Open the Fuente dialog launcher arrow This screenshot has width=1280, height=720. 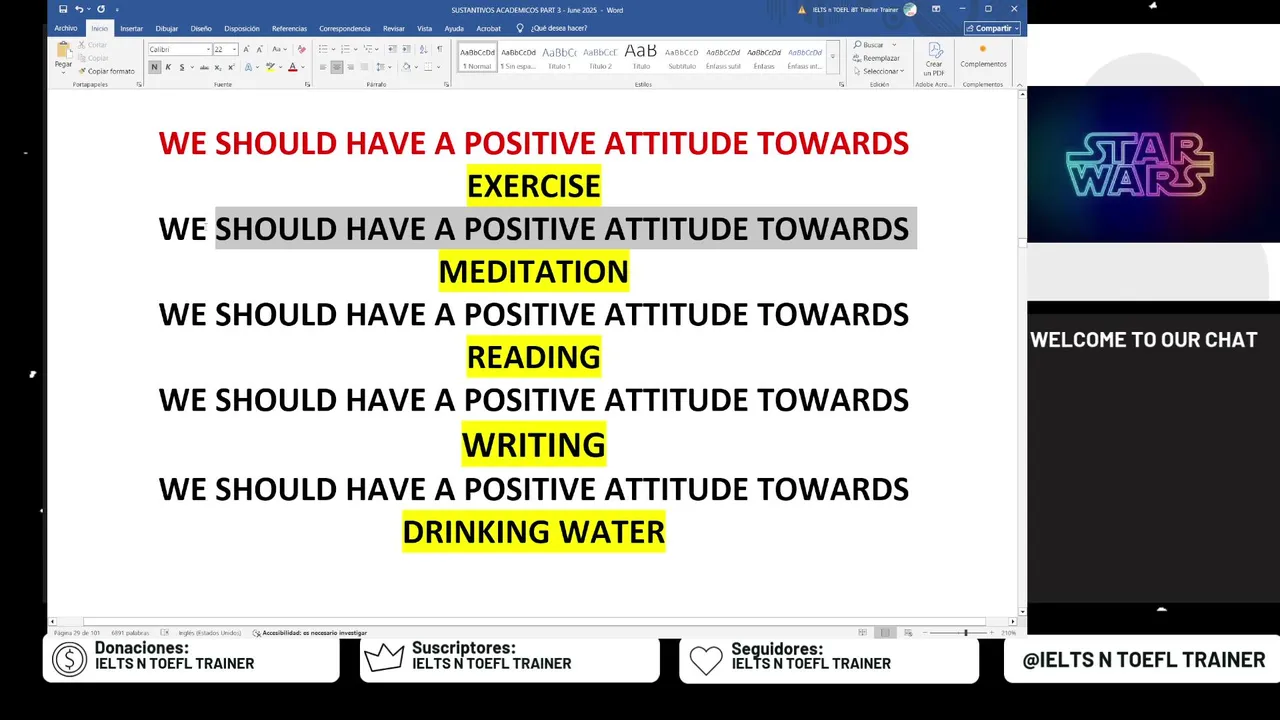coord(307,85)
